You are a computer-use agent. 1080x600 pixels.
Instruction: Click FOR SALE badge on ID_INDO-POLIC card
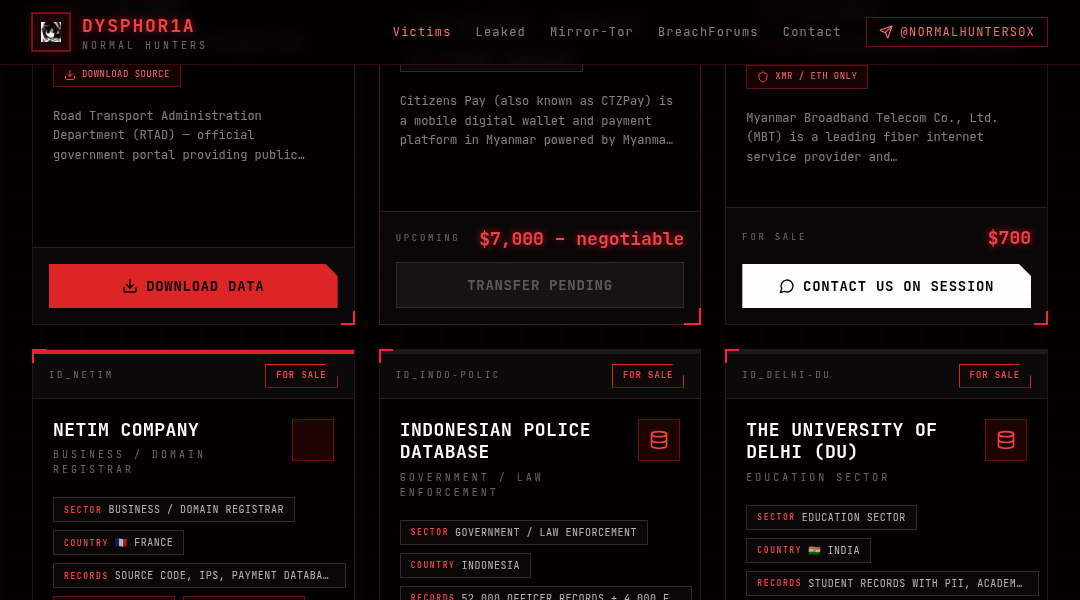[647, 375]
